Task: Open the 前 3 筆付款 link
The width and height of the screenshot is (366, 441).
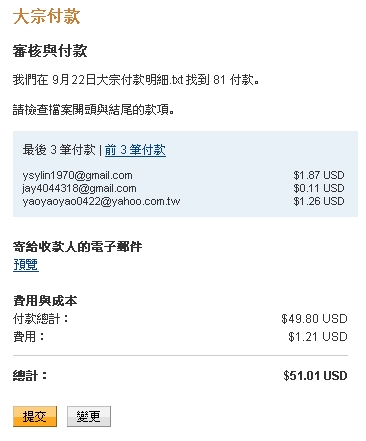Action: (135, 150)
